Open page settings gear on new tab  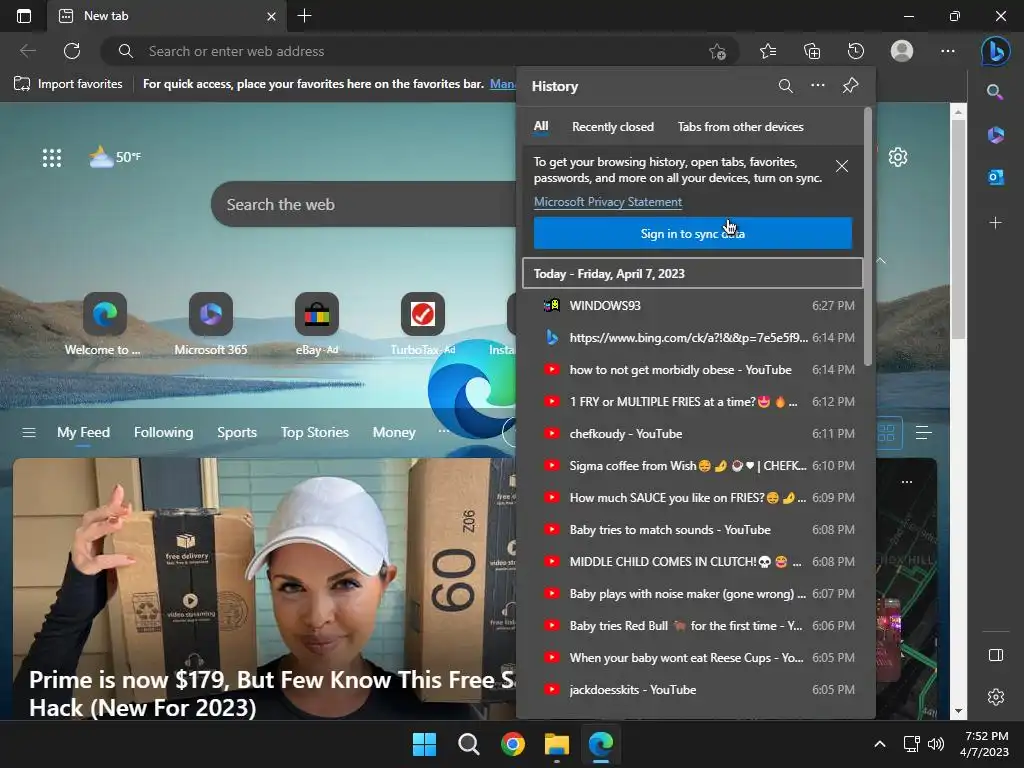898,157
